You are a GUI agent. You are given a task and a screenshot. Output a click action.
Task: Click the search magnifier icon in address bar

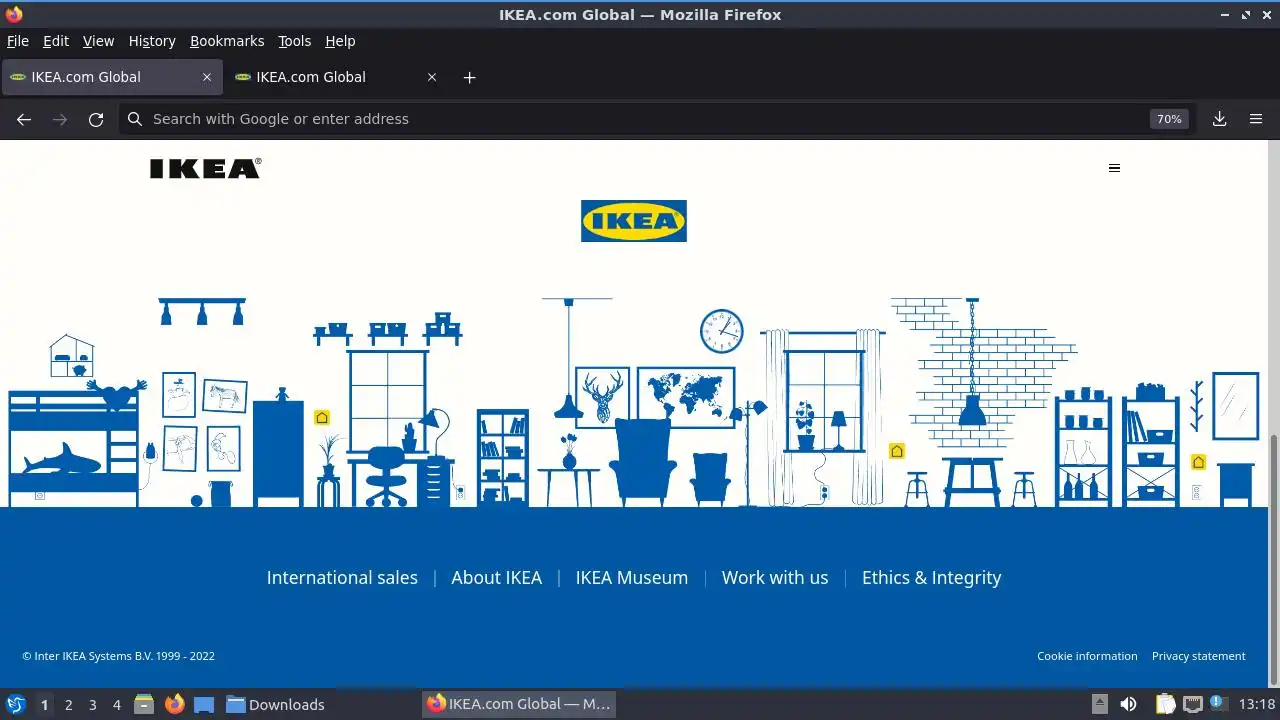coord(135,119)
